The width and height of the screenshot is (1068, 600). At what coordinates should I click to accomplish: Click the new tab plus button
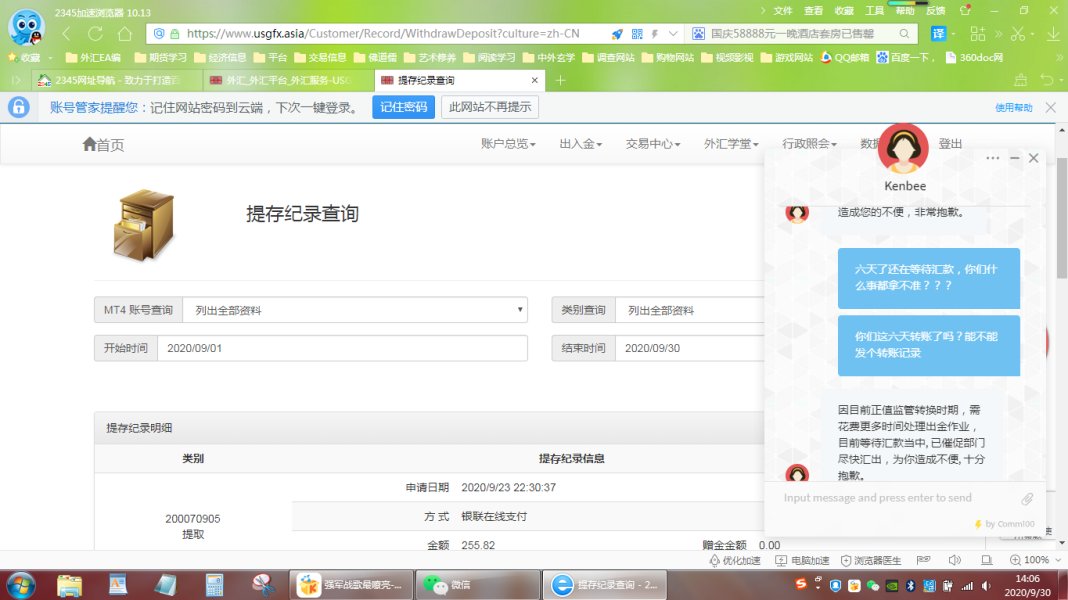(560, 80)
